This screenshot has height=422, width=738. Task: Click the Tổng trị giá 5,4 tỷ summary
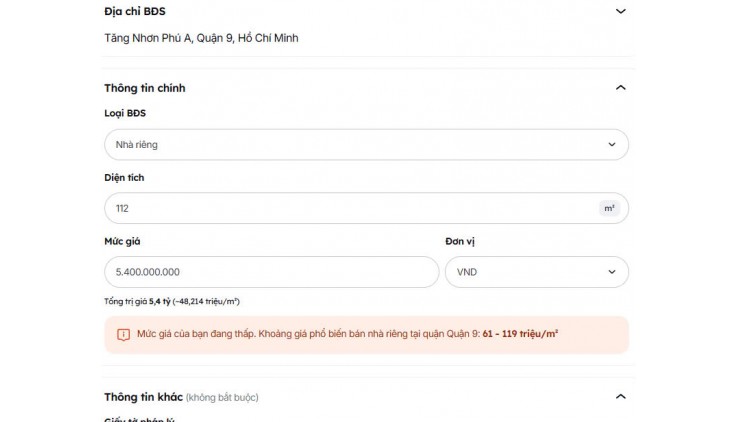(x=172, y=302)
